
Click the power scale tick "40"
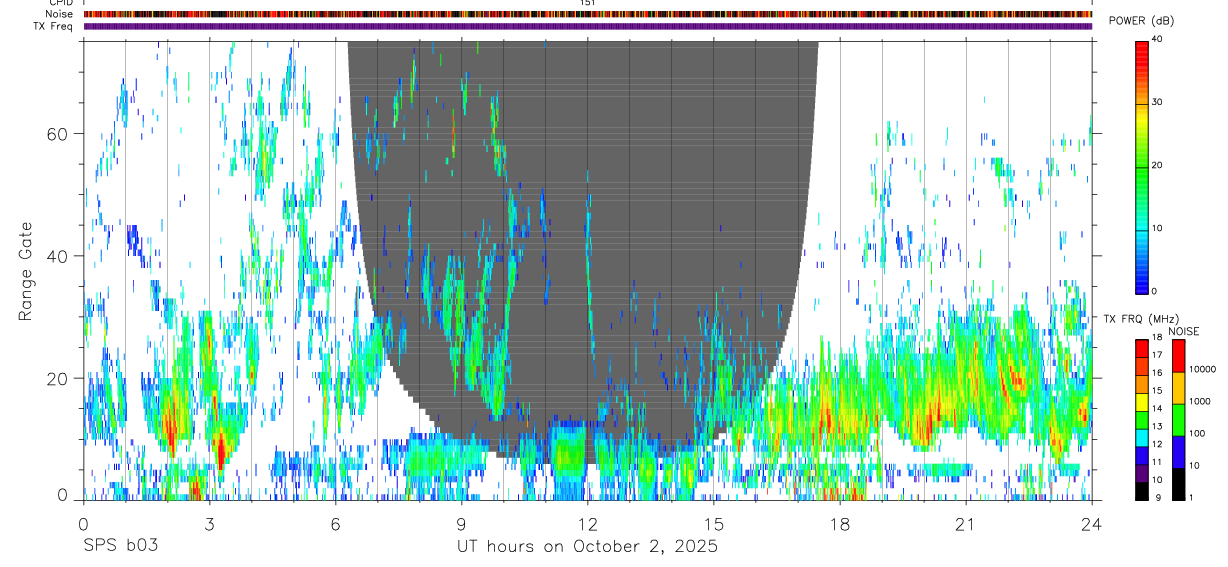1158,40
